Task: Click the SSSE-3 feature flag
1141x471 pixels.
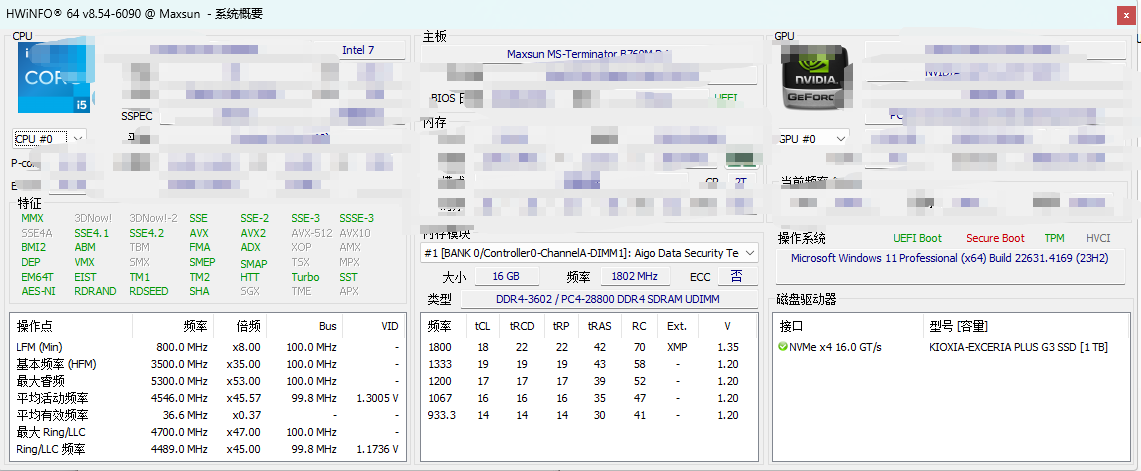Action: pos(357,218)
